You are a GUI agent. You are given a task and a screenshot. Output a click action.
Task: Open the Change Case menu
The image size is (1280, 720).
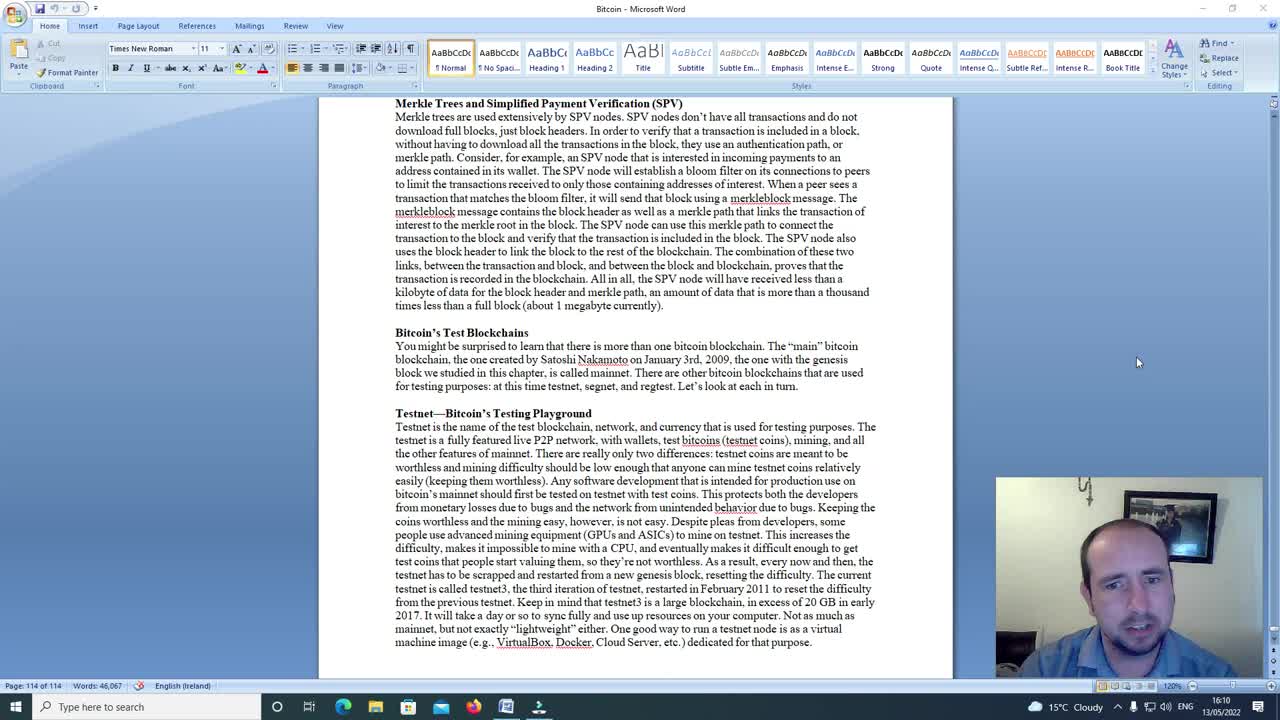218,68
